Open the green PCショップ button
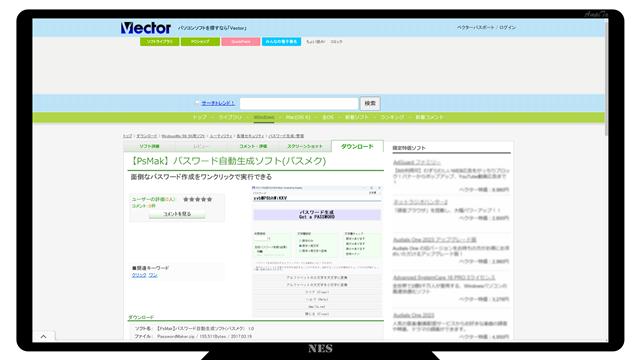640x360 pixels. click(200, 42)
